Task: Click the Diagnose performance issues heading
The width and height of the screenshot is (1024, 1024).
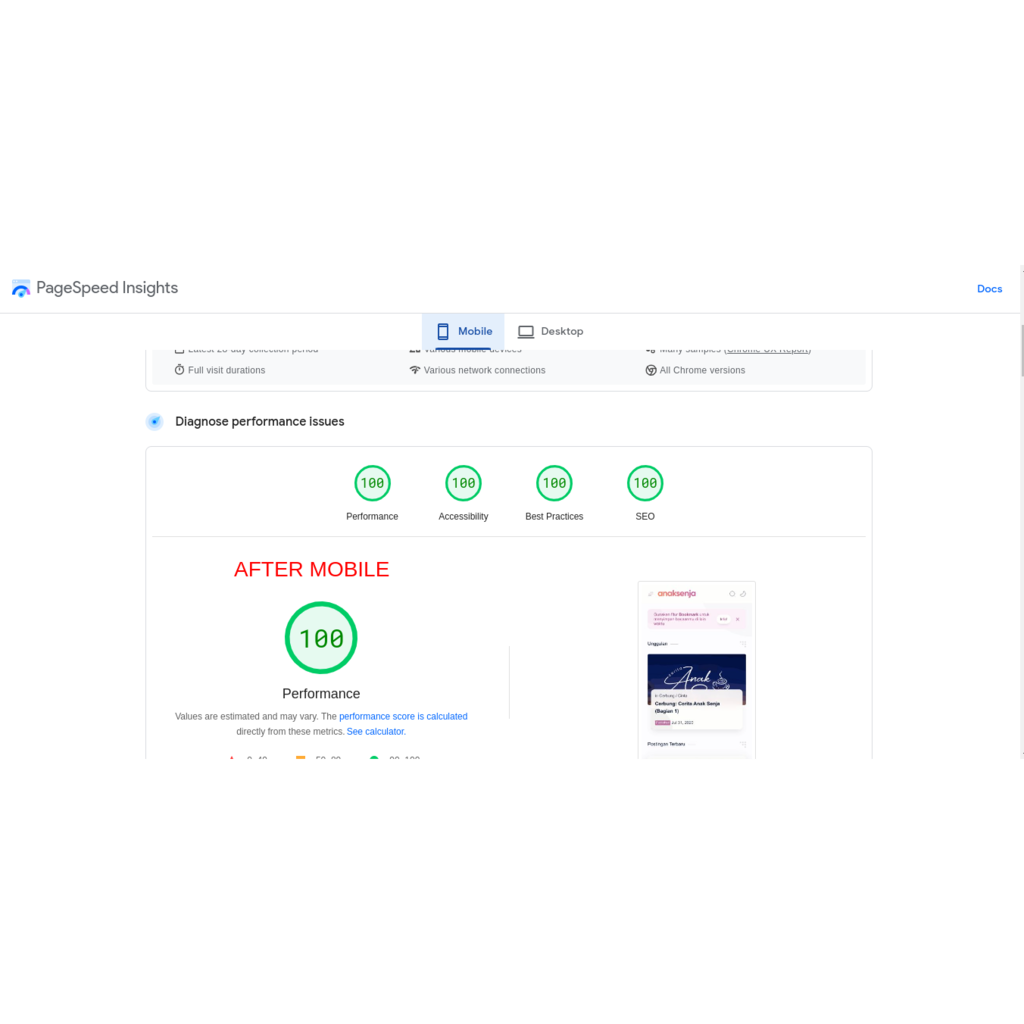Action: pyautogui.click(x=259, y=422)
